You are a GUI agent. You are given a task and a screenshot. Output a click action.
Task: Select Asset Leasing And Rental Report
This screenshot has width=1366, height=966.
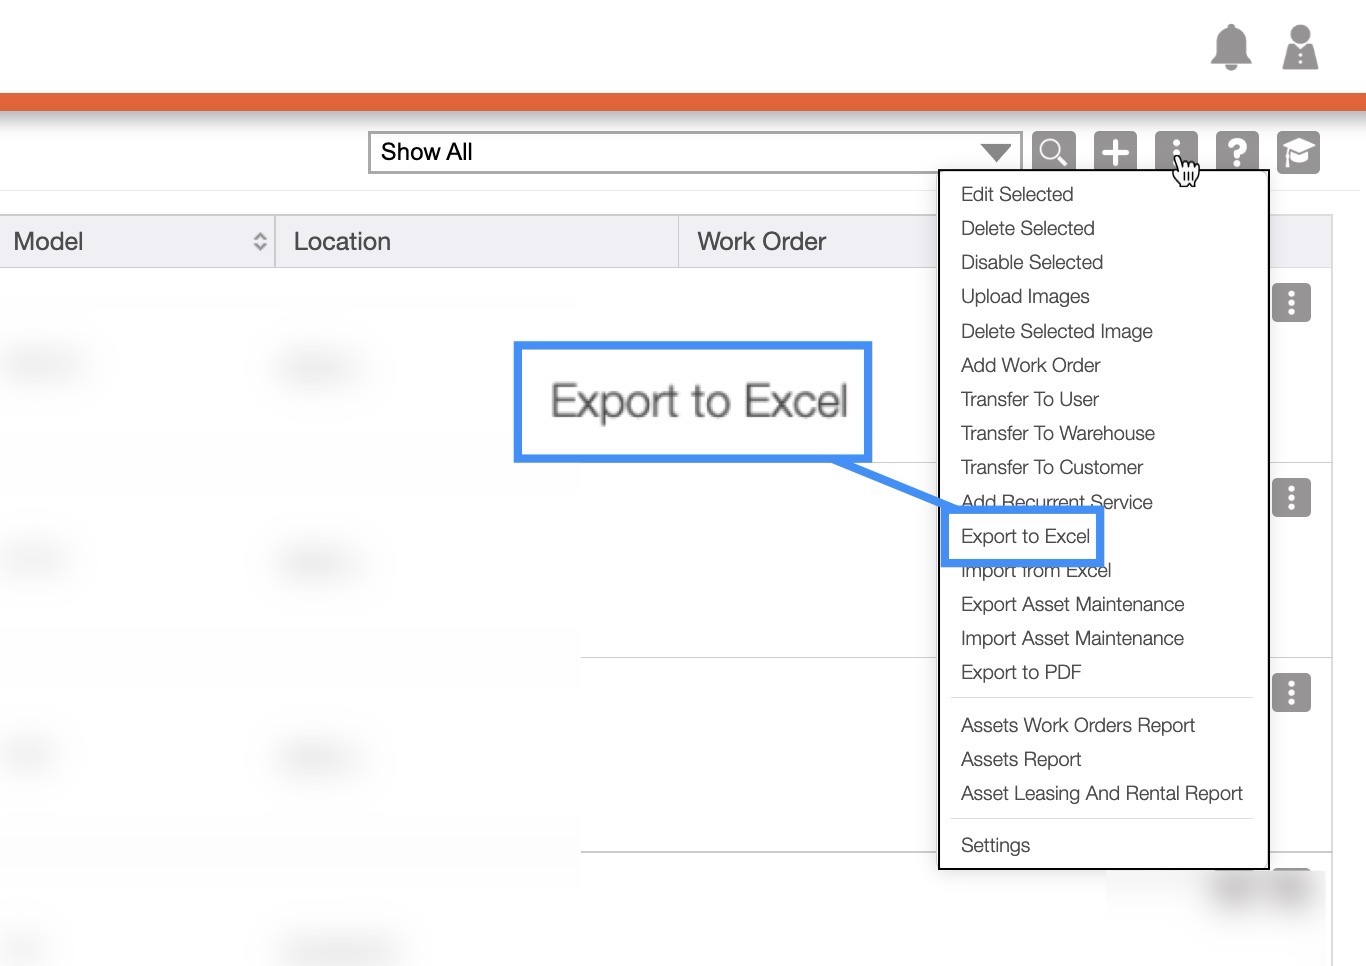(x=1101, y=793)
